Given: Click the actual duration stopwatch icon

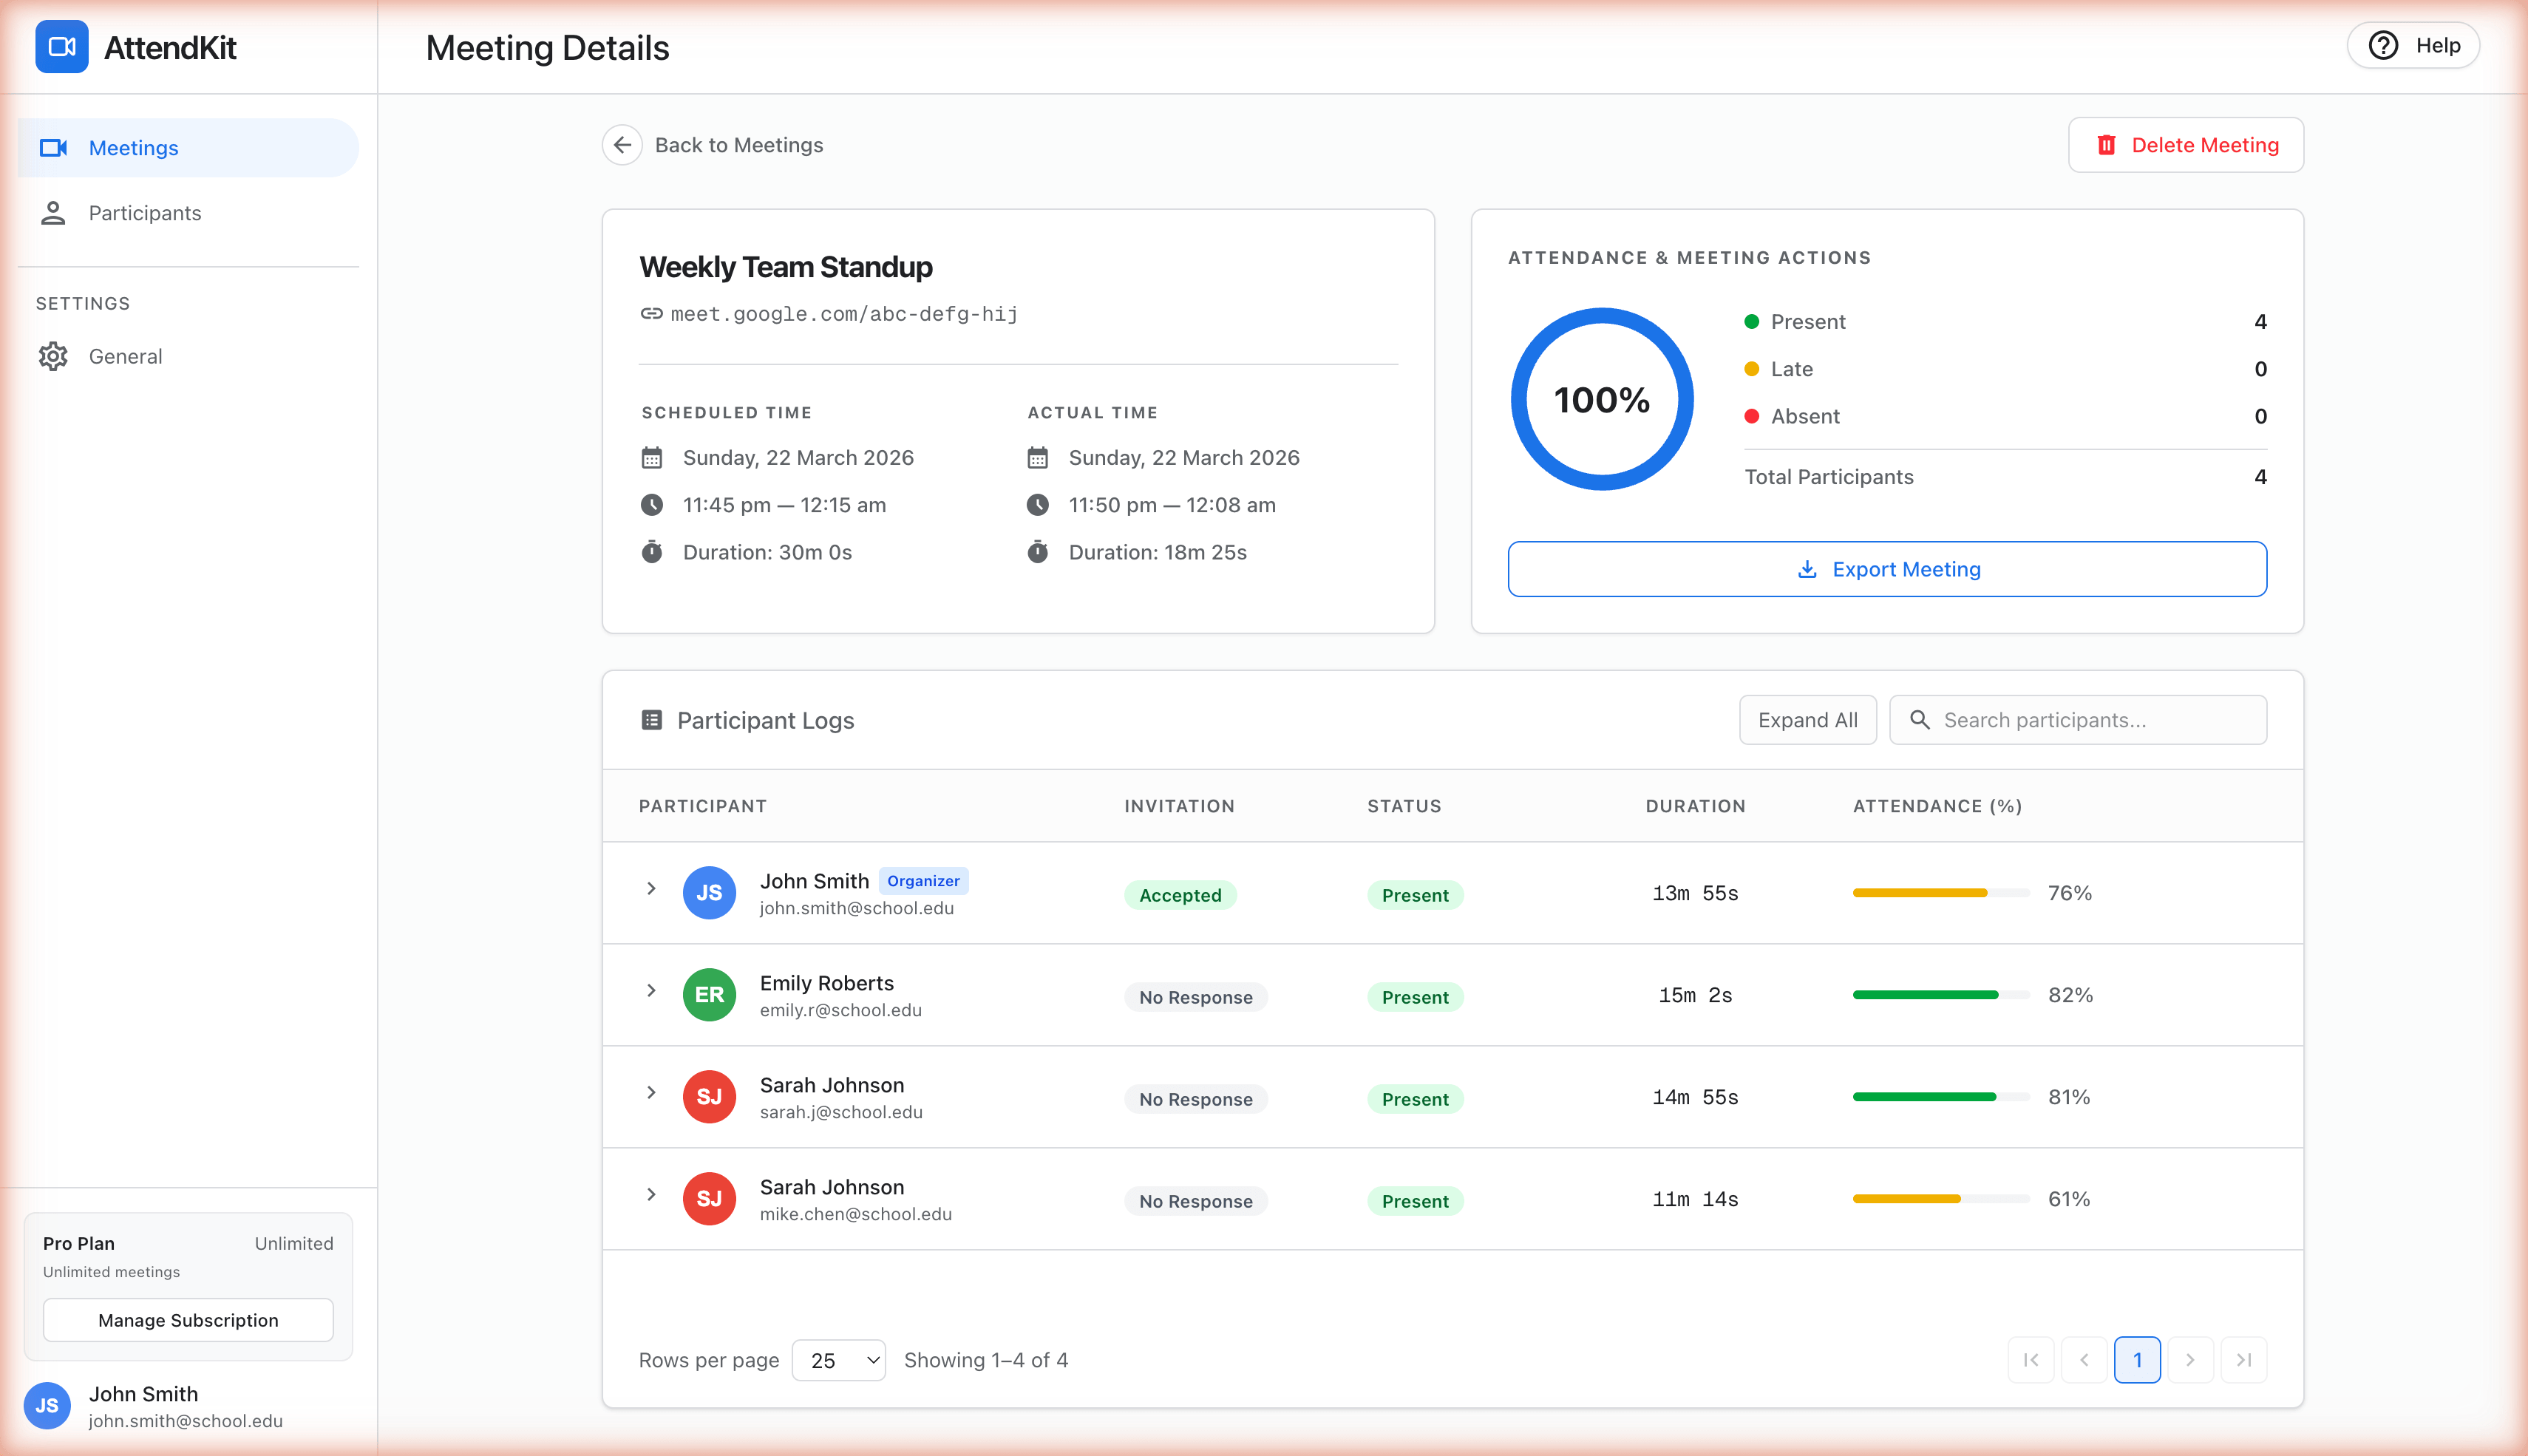Looking at the screenshot, I should coord(1038,552).
